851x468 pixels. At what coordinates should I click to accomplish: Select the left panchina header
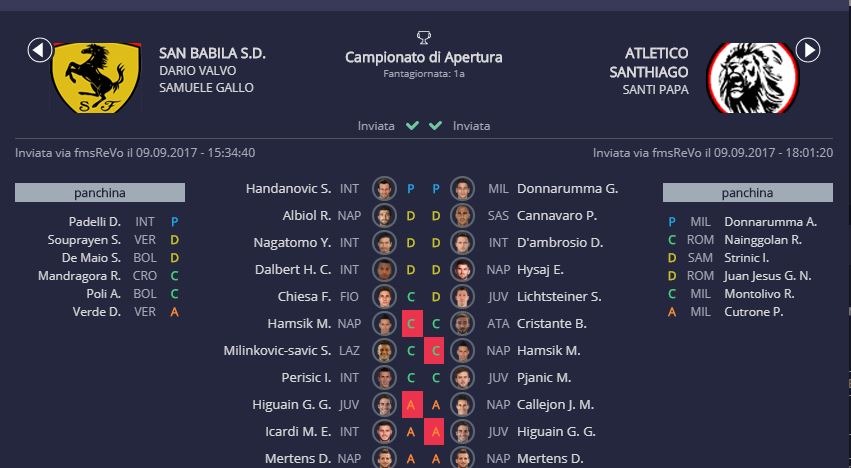coord(100,193)
